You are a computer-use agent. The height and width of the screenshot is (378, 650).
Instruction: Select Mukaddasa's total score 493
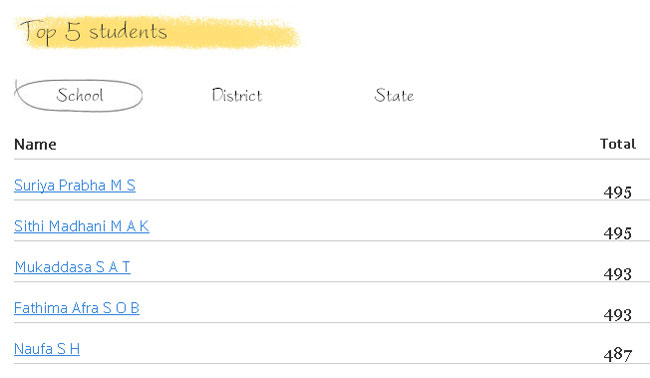[x=618, y=274]
